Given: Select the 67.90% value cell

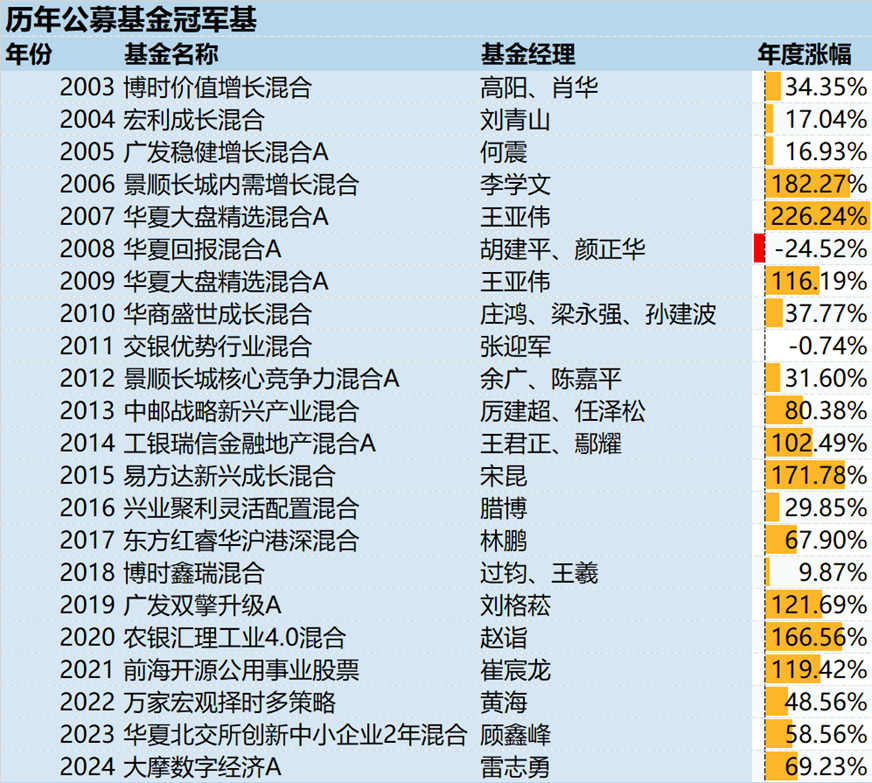Looking at the screenshot, I should [826, 540].
